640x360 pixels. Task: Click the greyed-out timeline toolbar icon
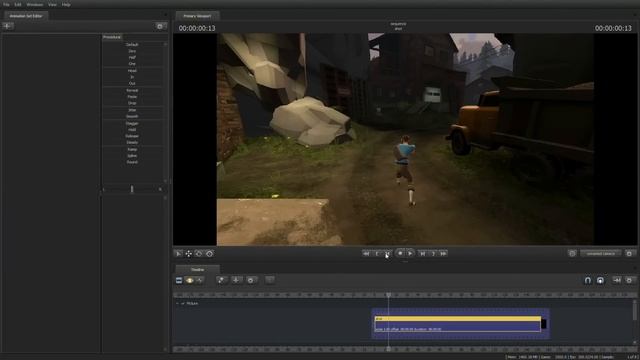pyautogui.click(x=270, y=280)
